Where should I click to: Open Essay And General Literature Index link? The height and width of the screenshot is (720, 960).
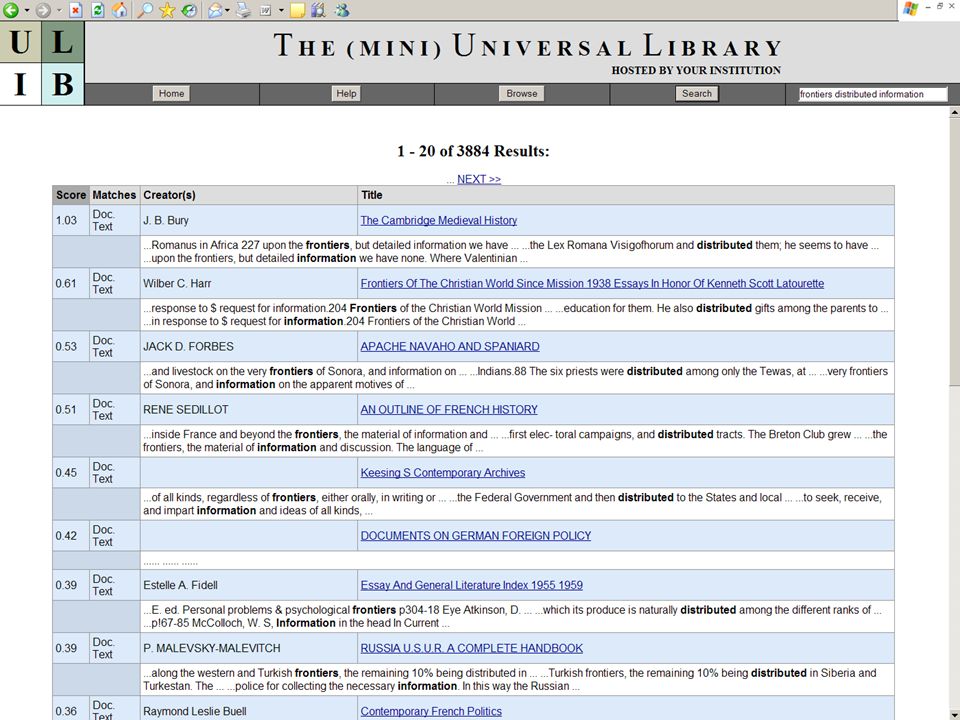471,585
